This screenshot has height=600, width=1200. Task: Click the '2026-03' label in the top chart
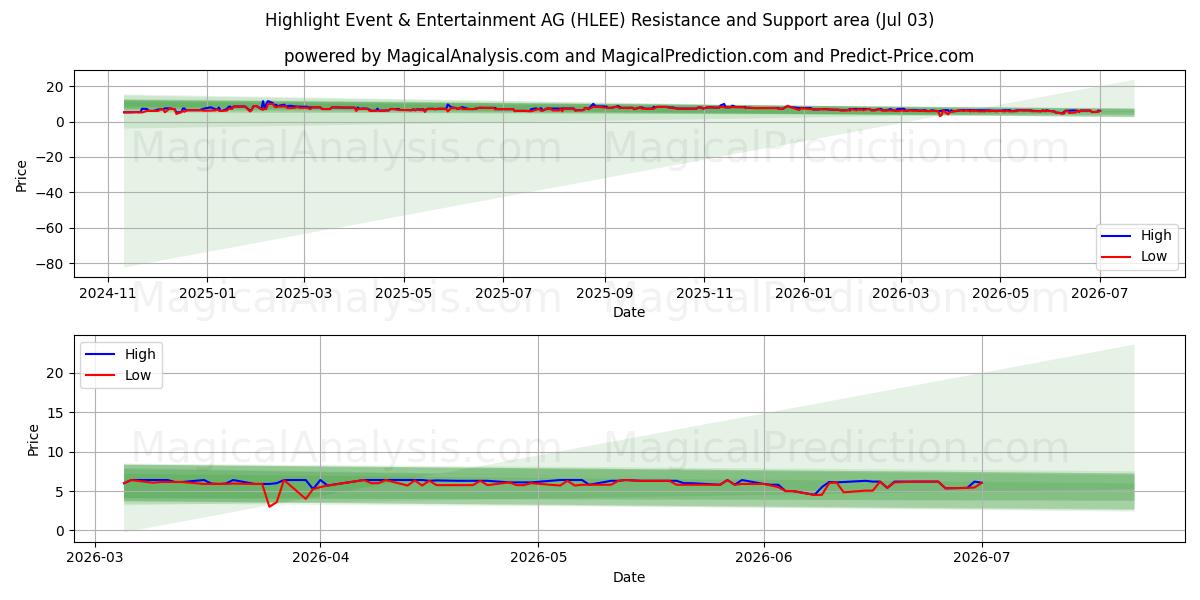pos(900,294)
